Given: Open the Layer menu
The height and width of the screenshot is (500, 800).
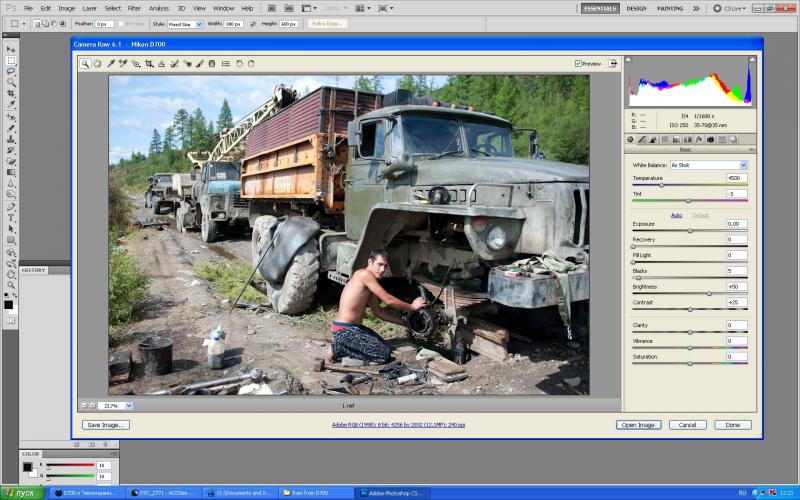Looking at the screenshot, I should point(89,9).
